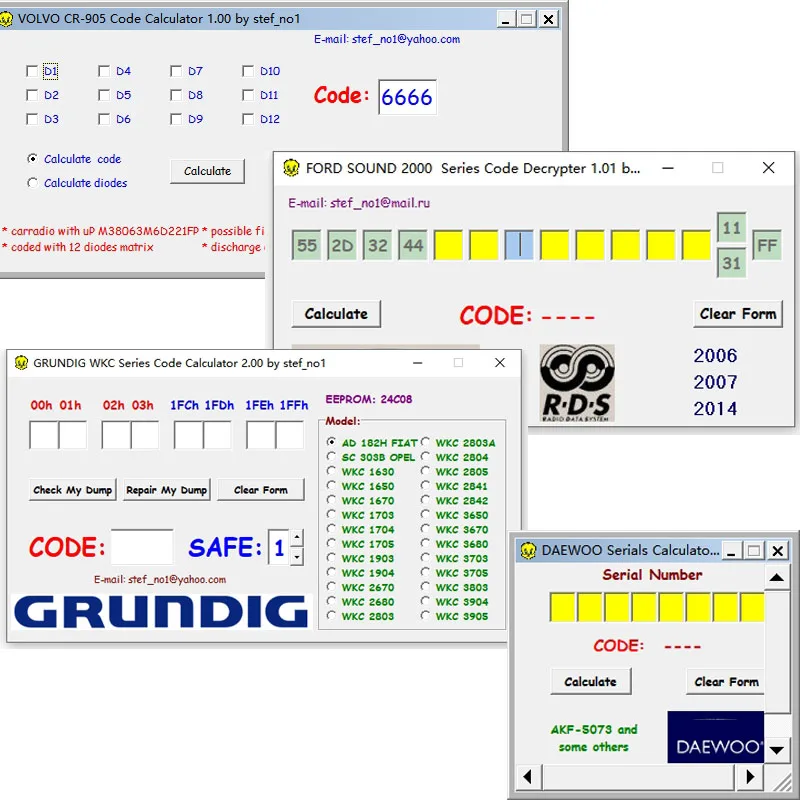Click the year 2014 in the Ford window
This screenshot has width=800, height=800.
(x=715, y=409)
